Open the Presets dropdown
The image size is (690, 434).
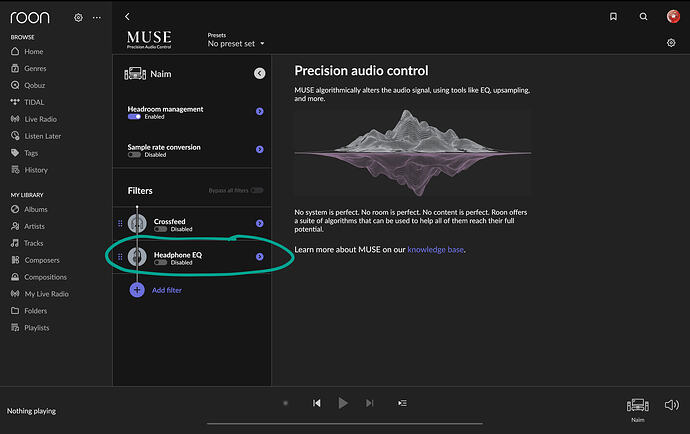pos(236,44)
